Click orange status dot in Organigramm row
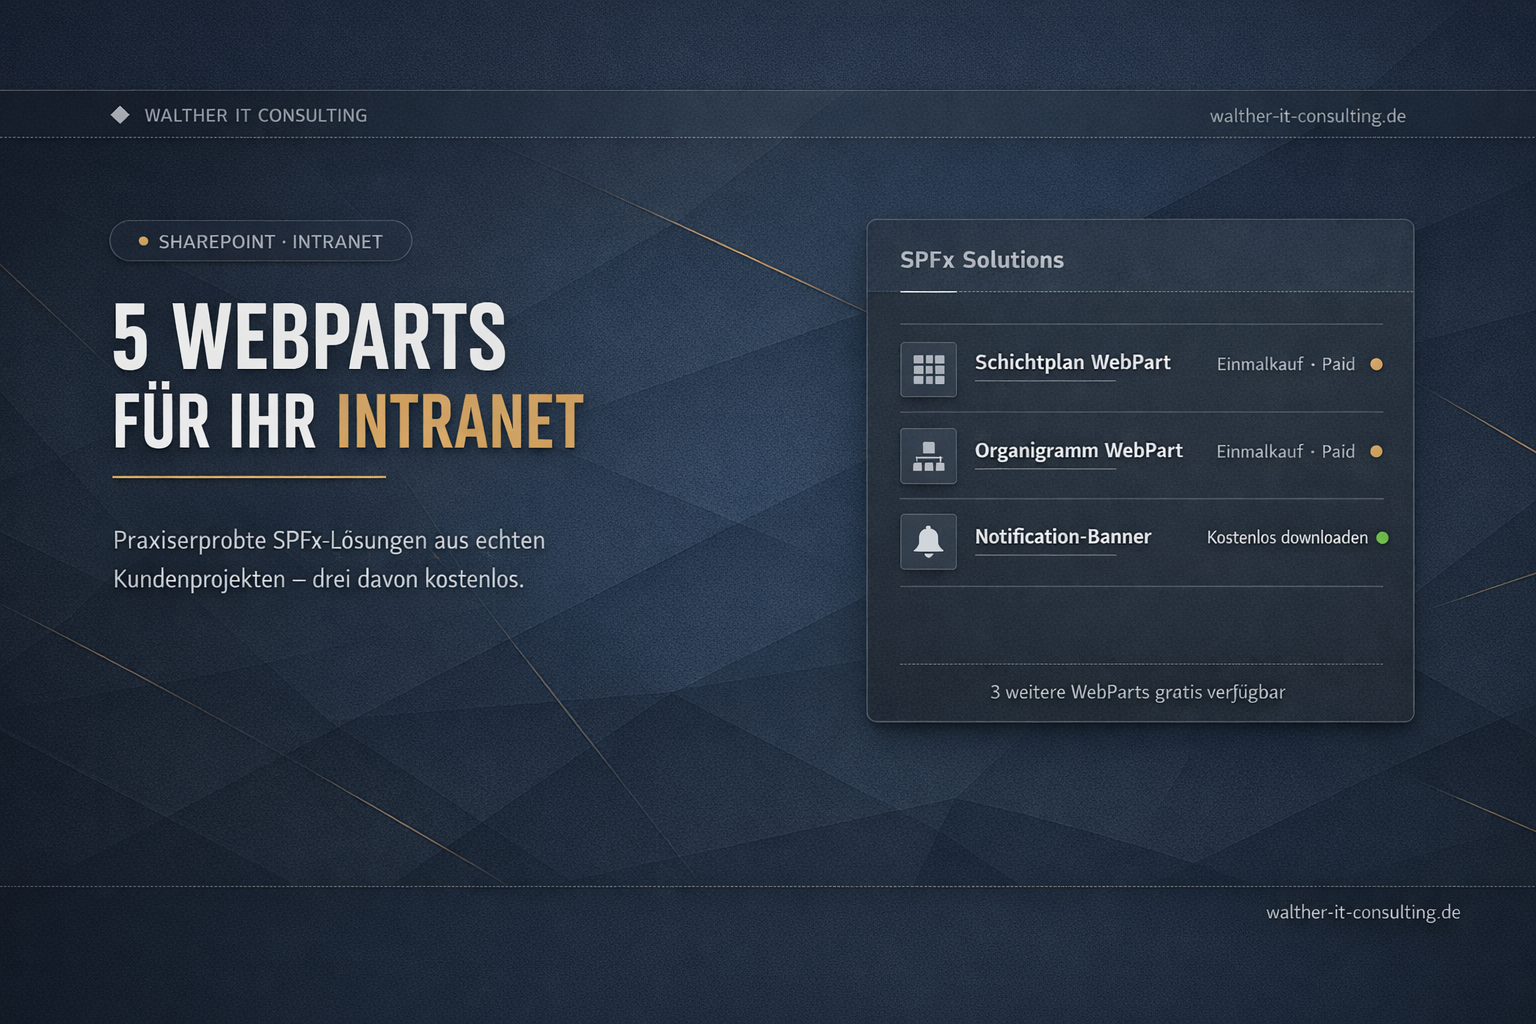The image size is (1536, 1024). point(1376,451)
